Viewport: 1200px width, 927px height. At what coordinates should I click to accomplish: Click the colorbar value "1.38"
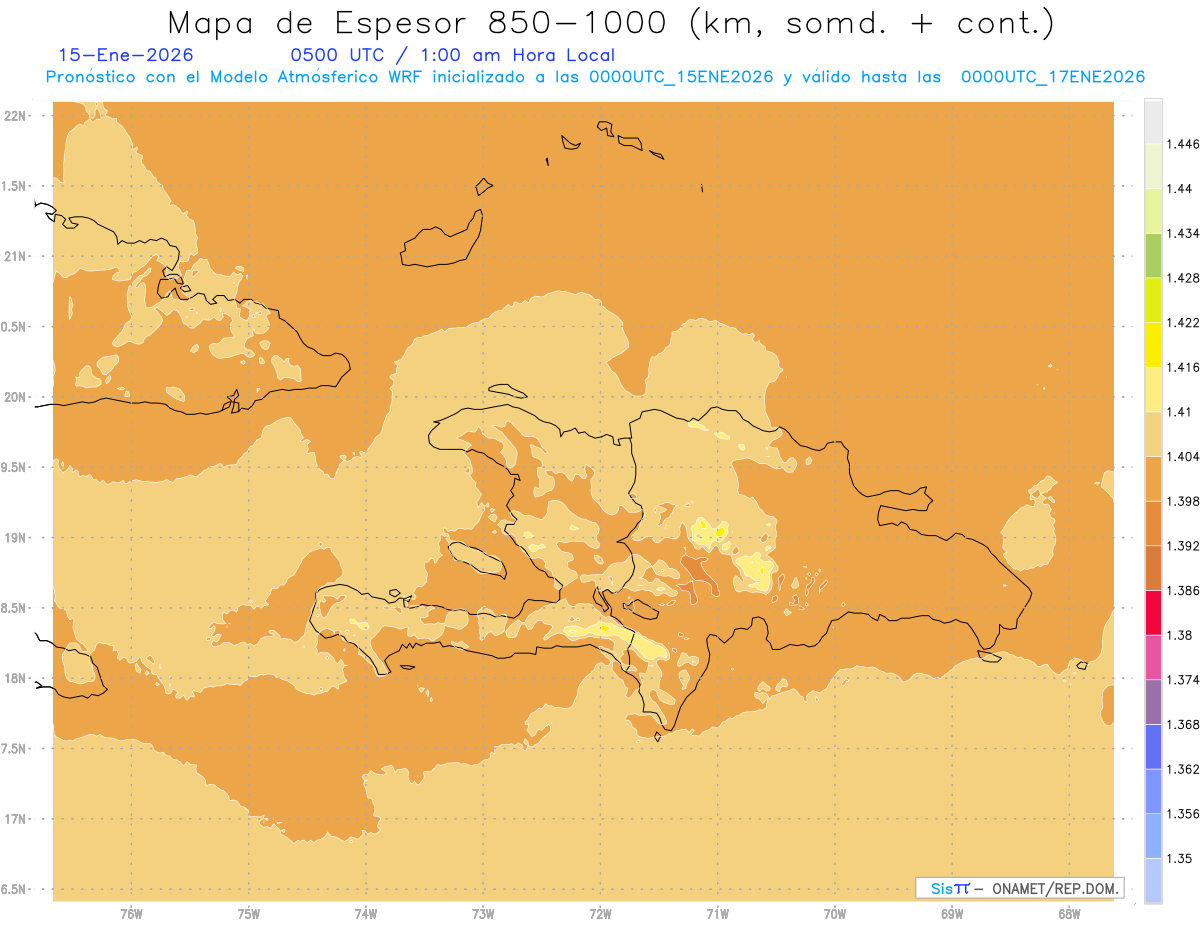click(1177, 635)
